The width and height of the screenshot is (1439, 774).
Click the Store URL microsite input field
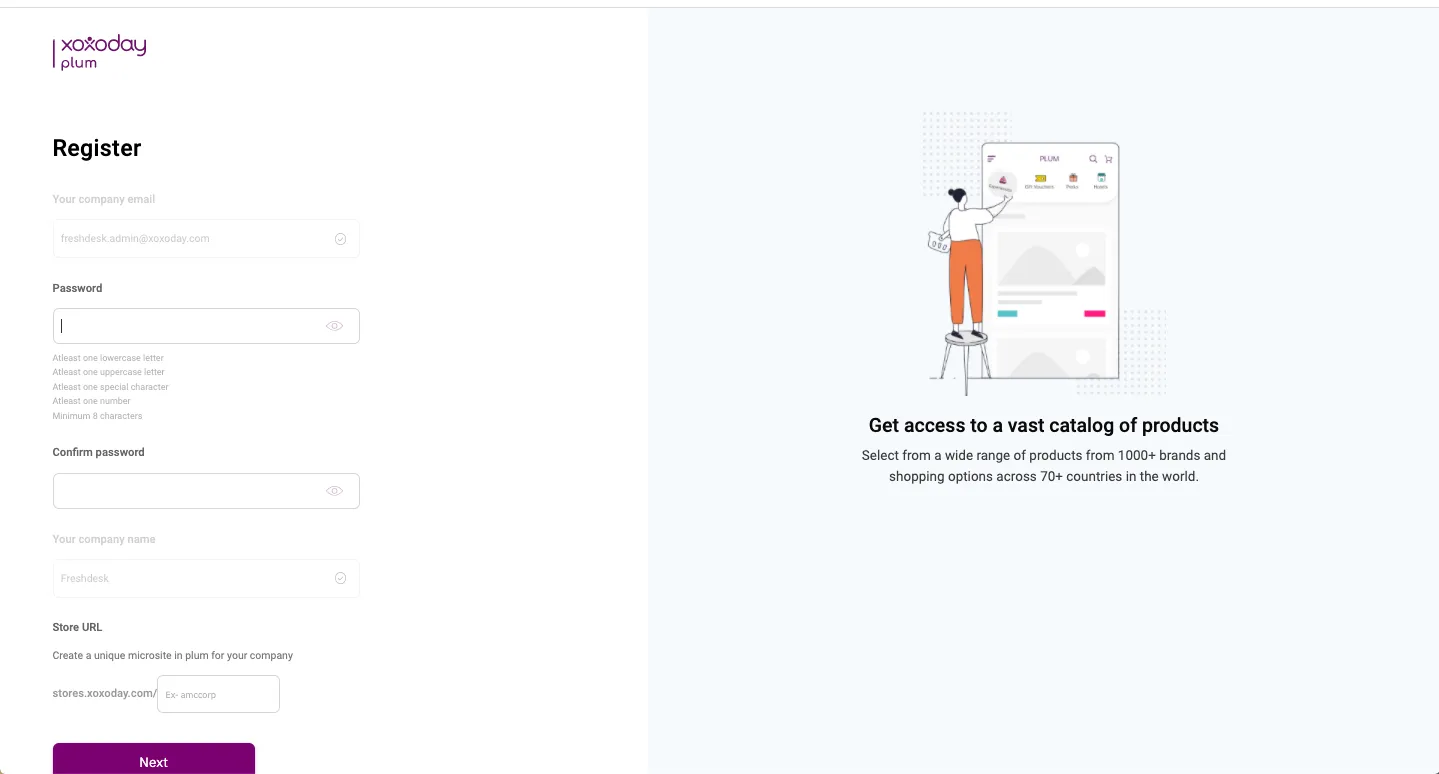[218, 693]
